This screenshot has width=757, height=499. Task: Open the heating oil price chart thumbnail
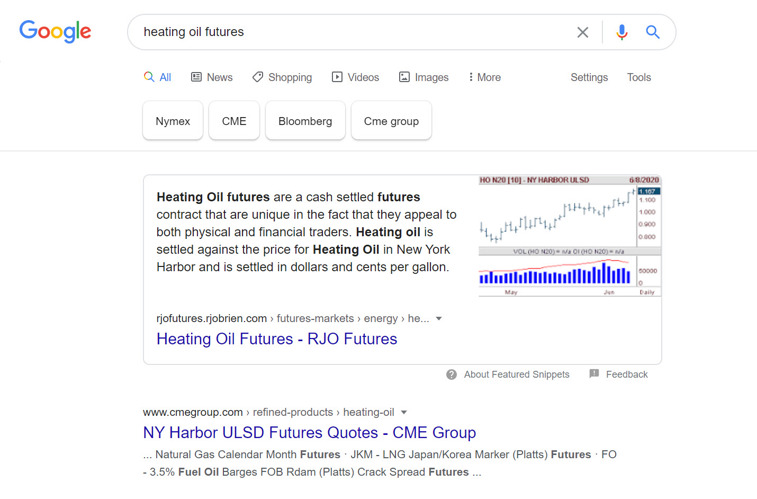(x=570, y=236)
